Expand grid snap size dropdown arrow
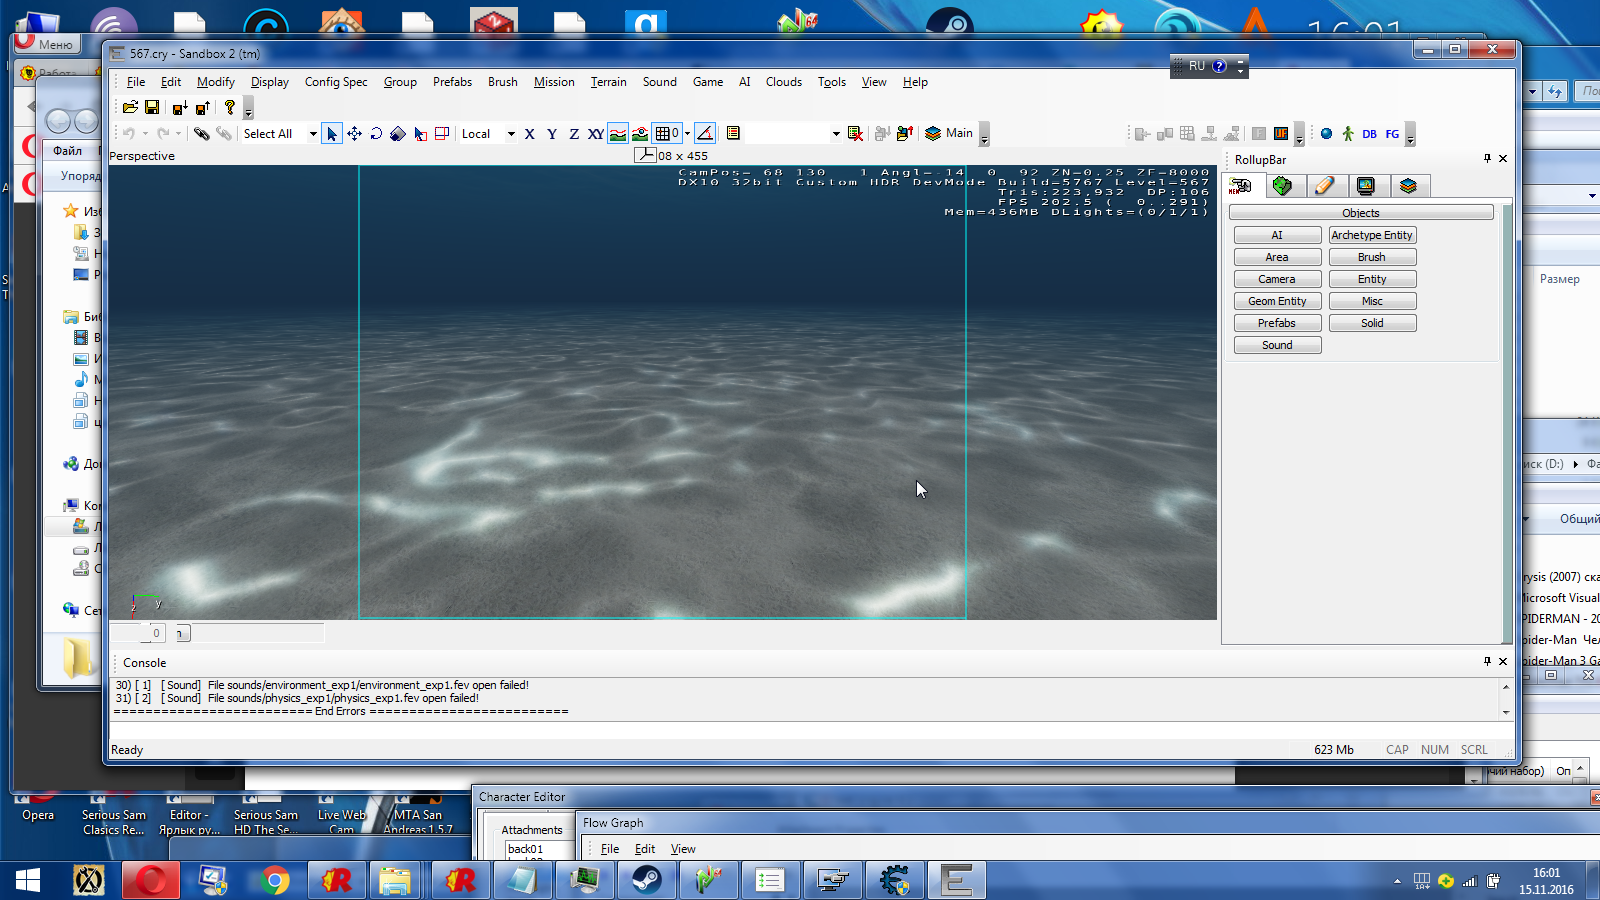Viewport: 1600px width, 900px height. 687,134
